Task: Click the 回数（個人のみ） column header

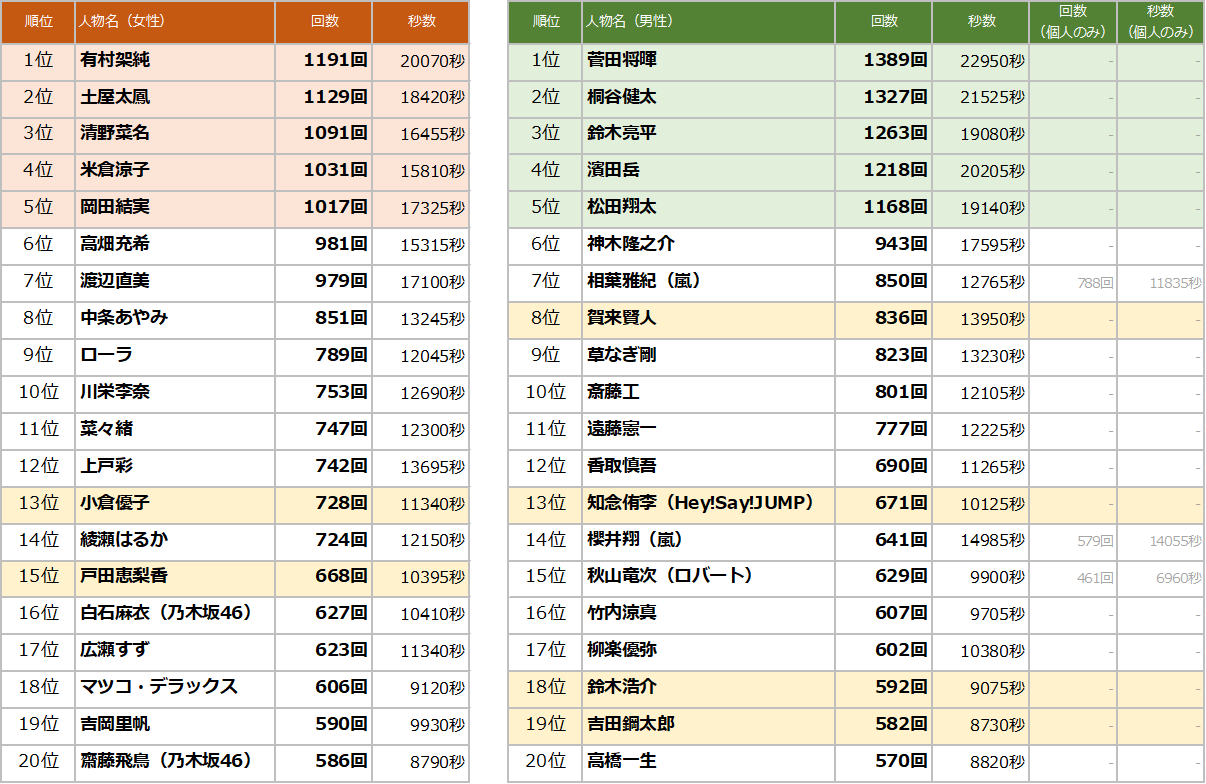Action: pyautogui.click(x=1072, y=22)
